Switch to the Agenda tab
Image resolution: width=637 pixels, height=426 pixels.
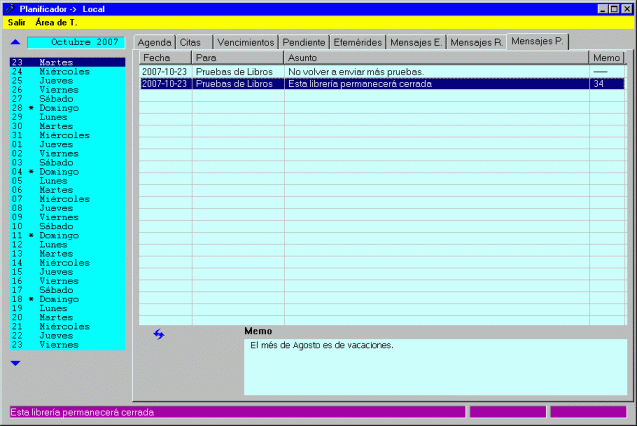tap(154, 43)
